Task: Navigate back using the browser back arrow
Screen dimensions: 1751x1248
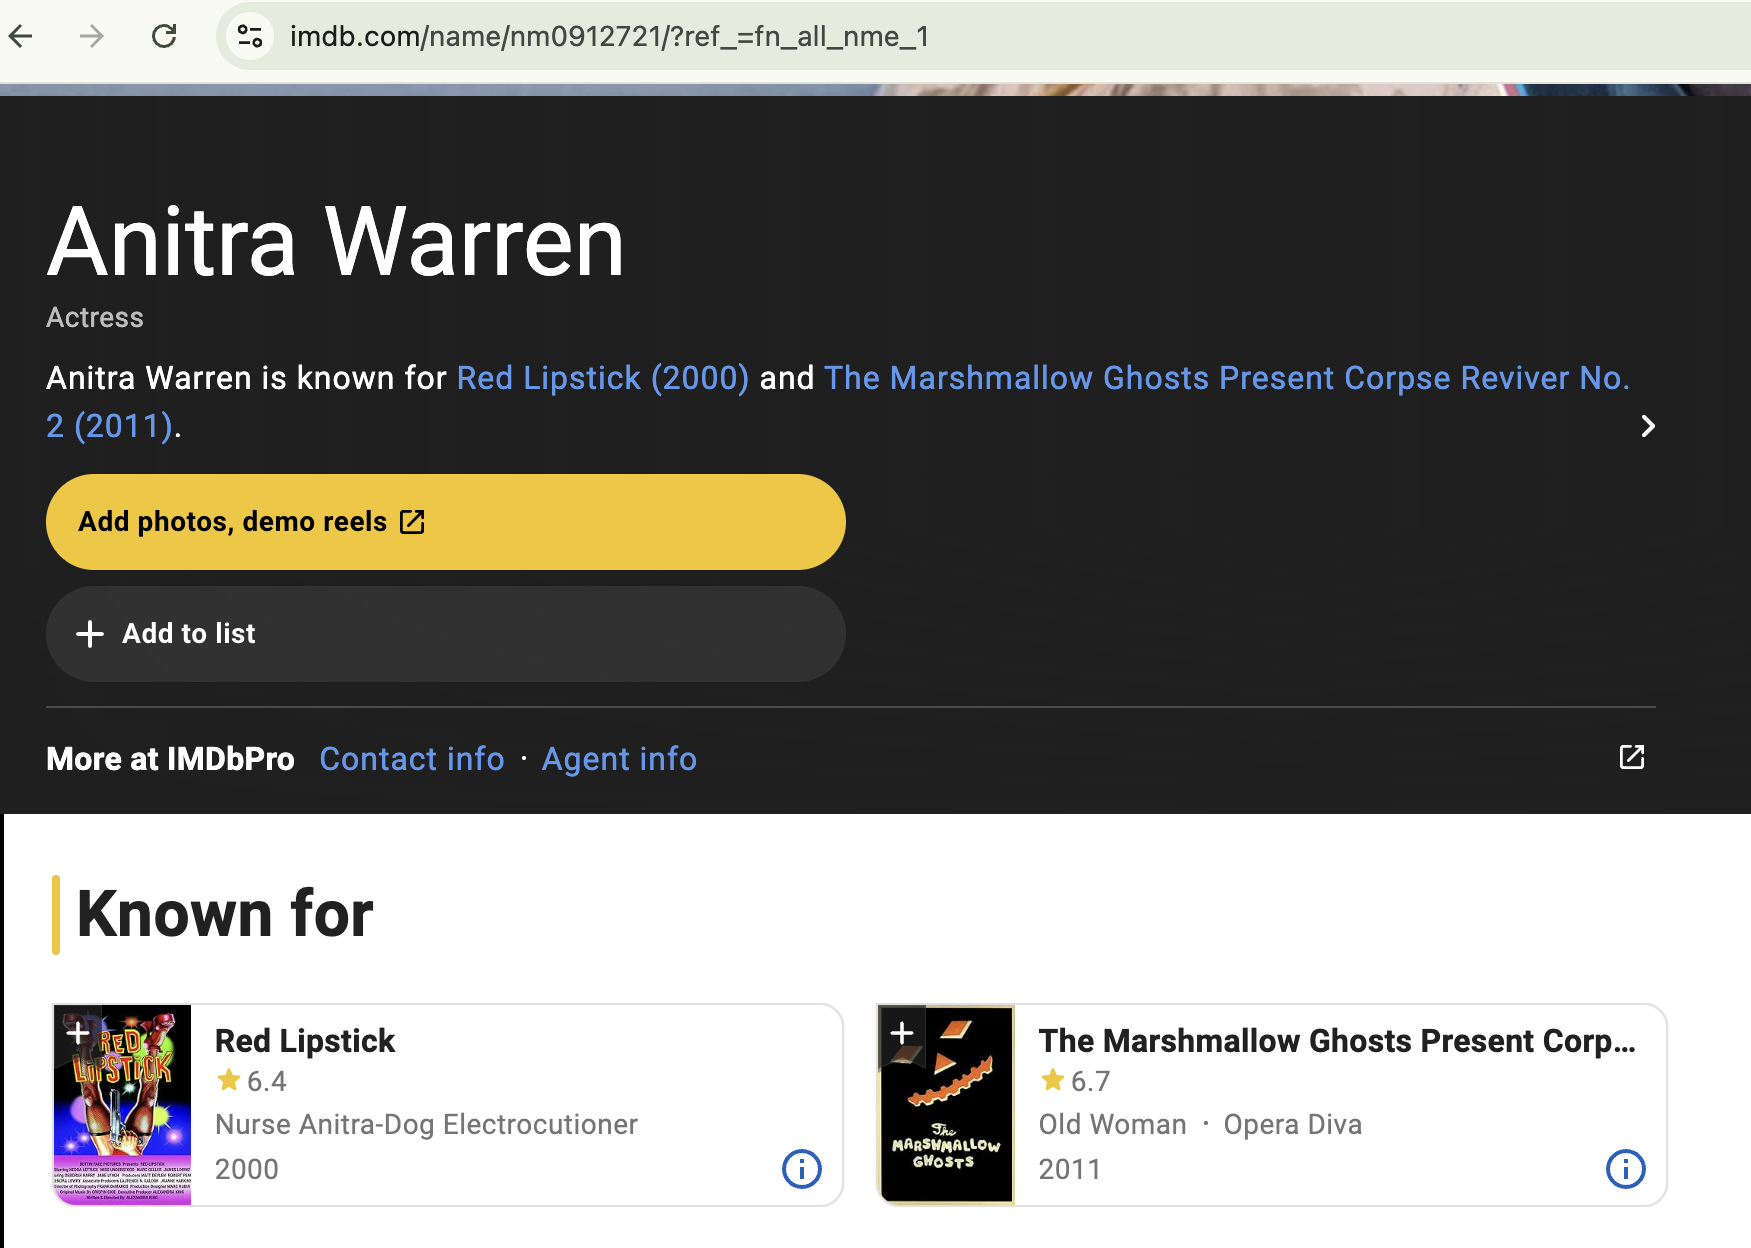Action: (20, 36)
